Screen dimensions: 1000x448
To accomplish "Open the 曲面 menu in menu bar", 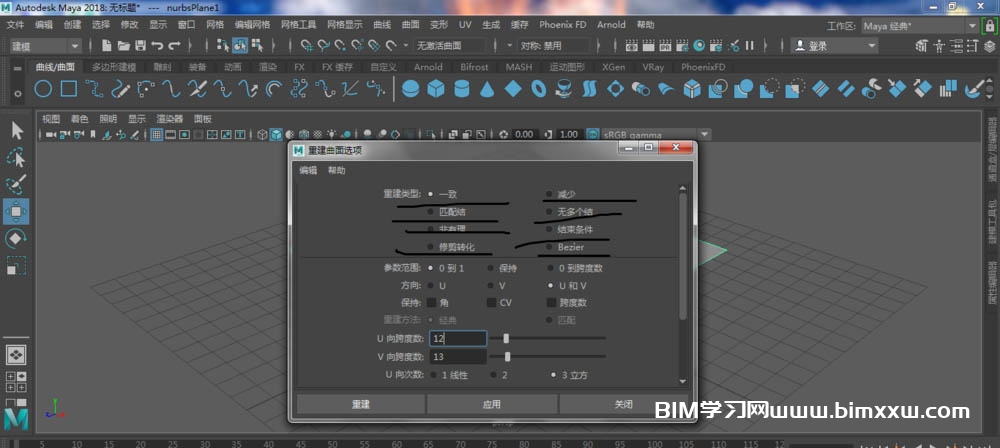I will (x=411, y=24).
